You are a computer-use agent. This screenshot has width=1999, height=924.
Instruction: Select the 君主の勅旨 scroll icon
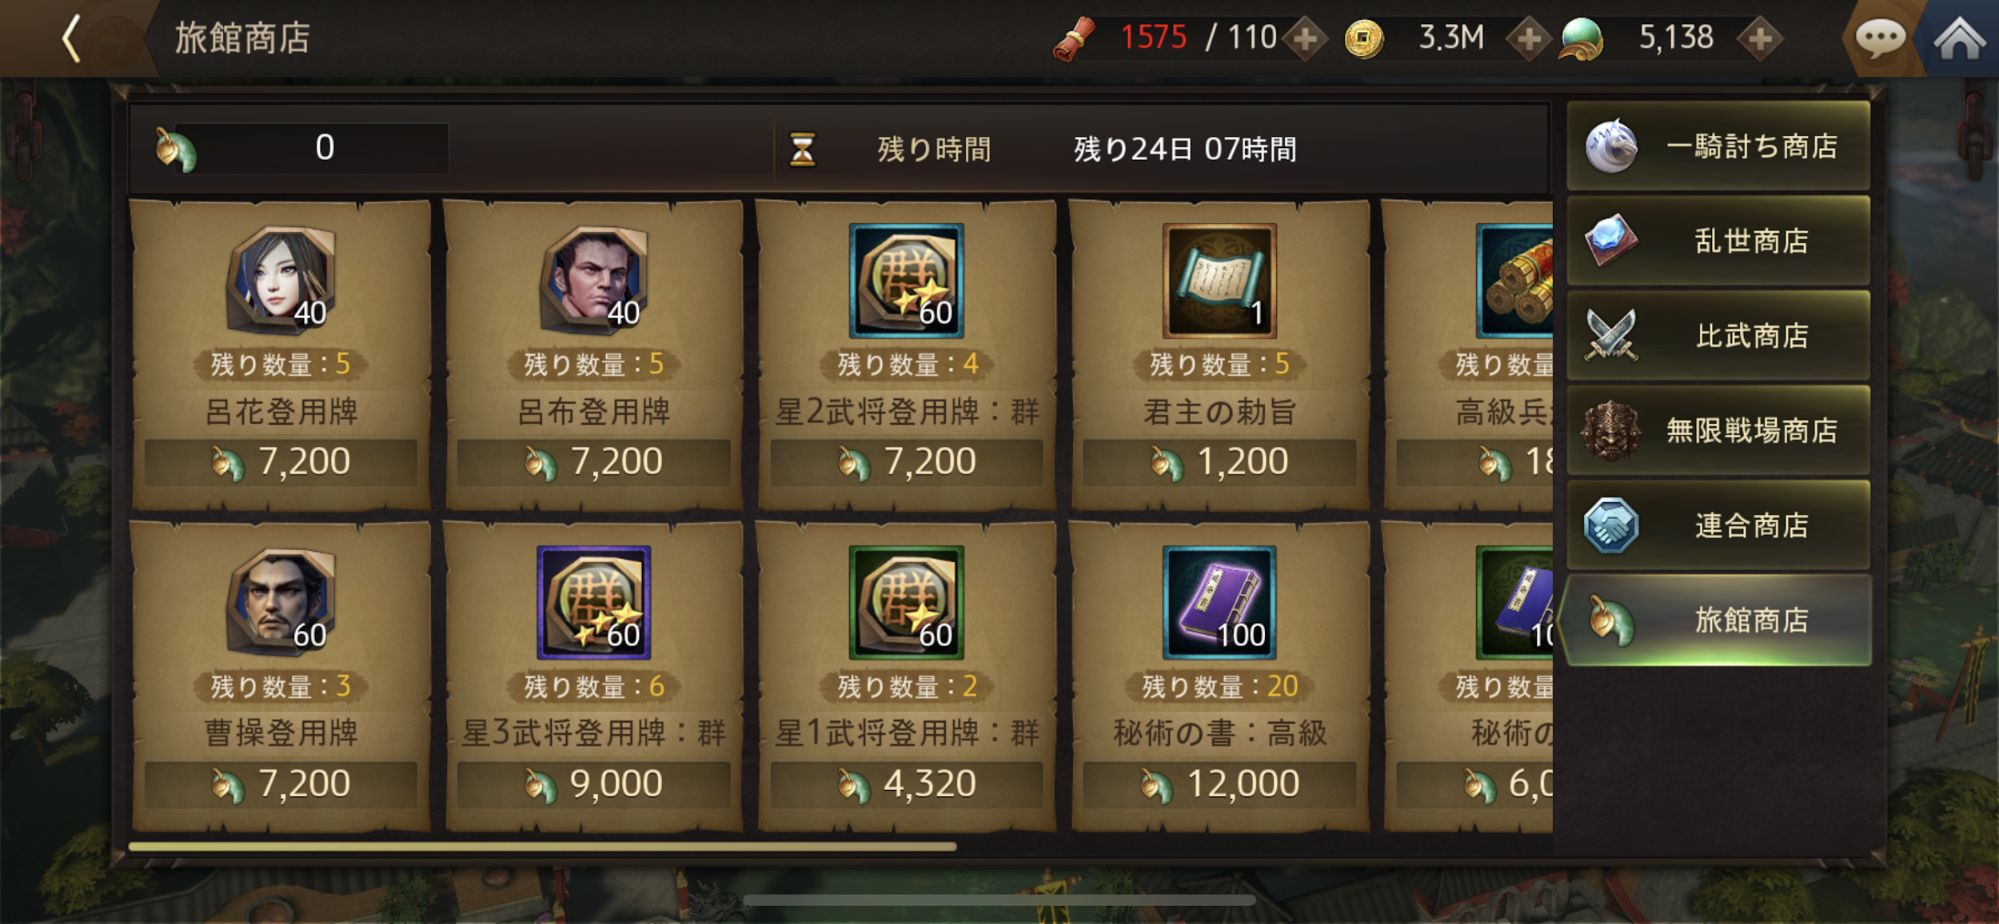pos(1219,281)
